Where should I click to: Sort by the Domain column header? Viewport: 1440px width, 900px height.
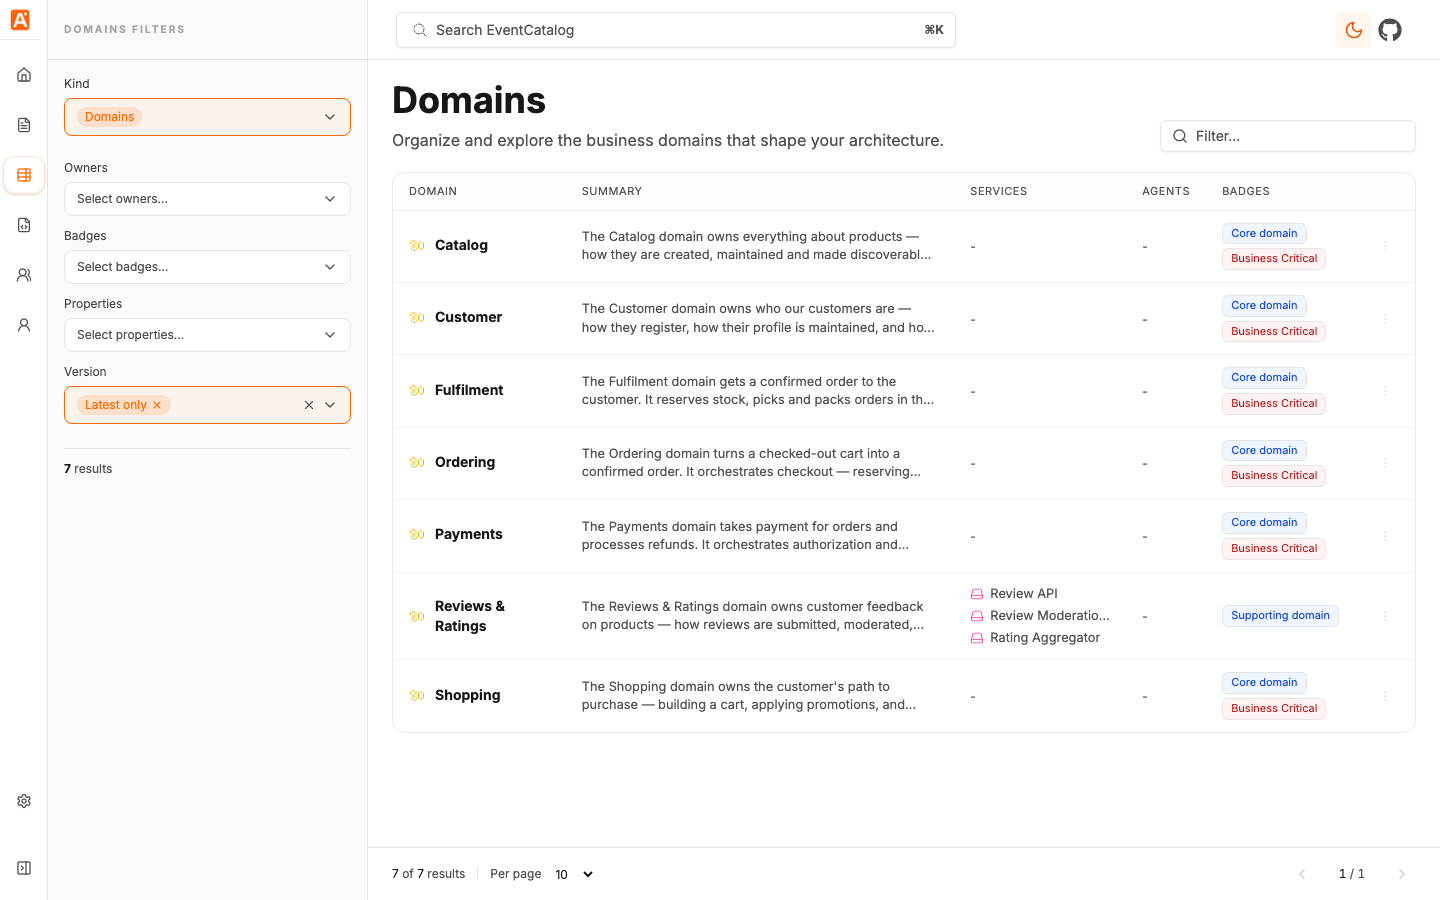[433, 191]
